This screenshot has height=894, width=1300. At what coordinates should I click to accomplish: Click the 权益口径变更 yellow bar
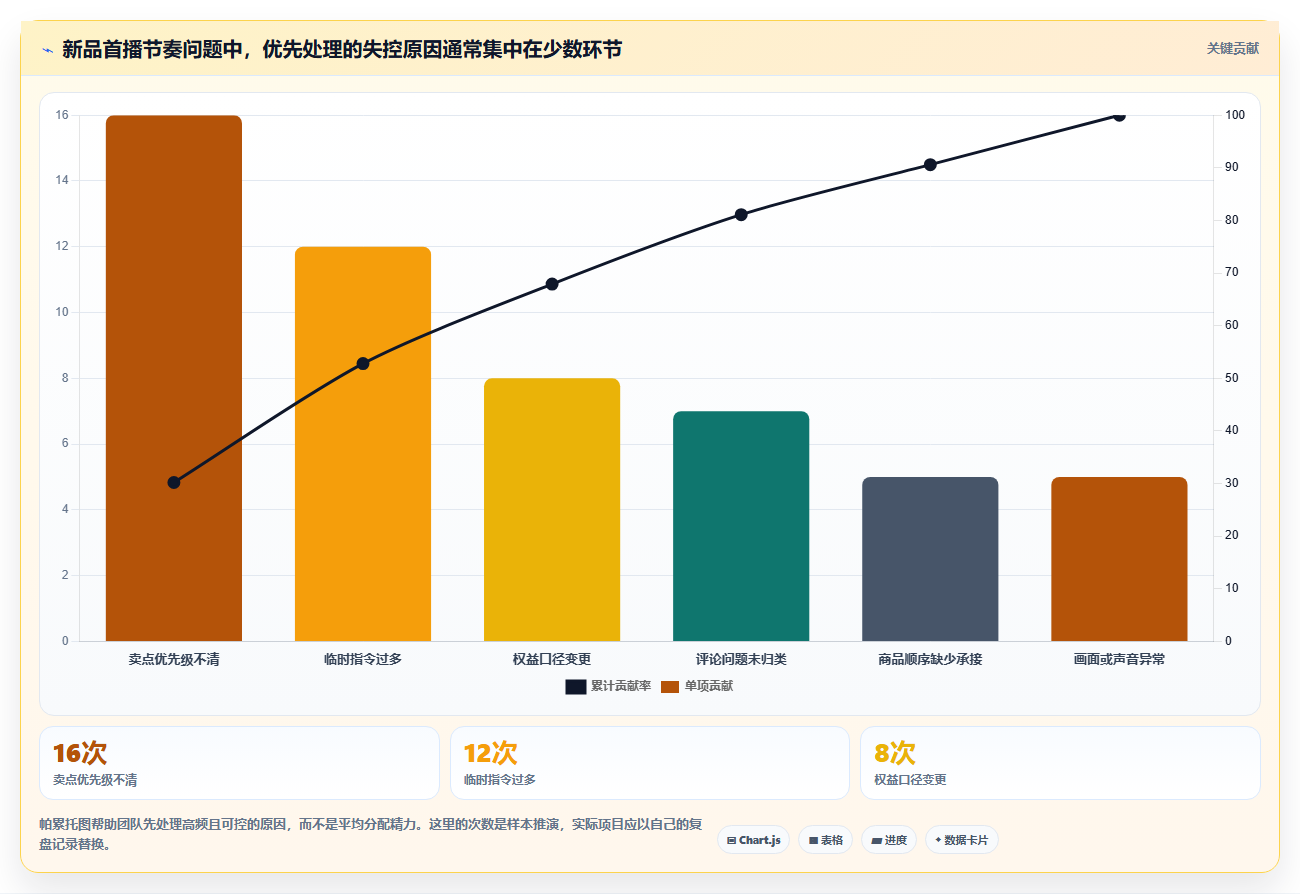(x=552, y=510)
